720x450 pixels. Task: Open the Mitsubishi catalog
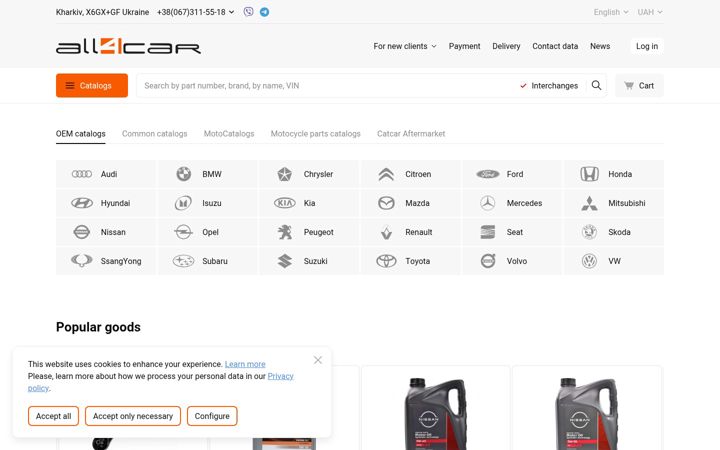(x=613, y=203)
